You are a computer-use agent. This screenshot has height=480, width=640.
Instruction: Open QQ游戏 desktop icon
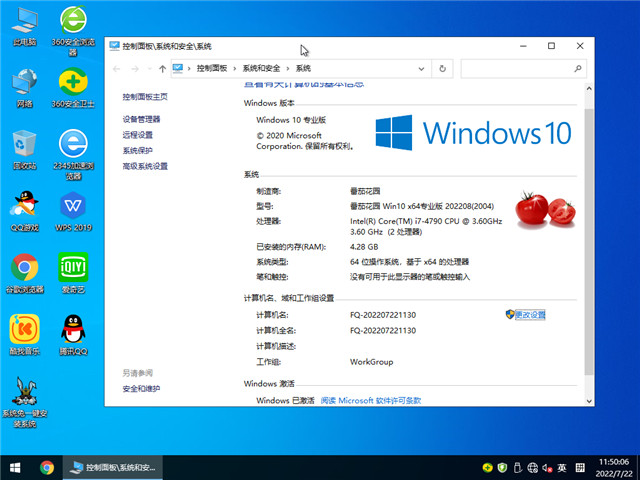tap(24, 211)
